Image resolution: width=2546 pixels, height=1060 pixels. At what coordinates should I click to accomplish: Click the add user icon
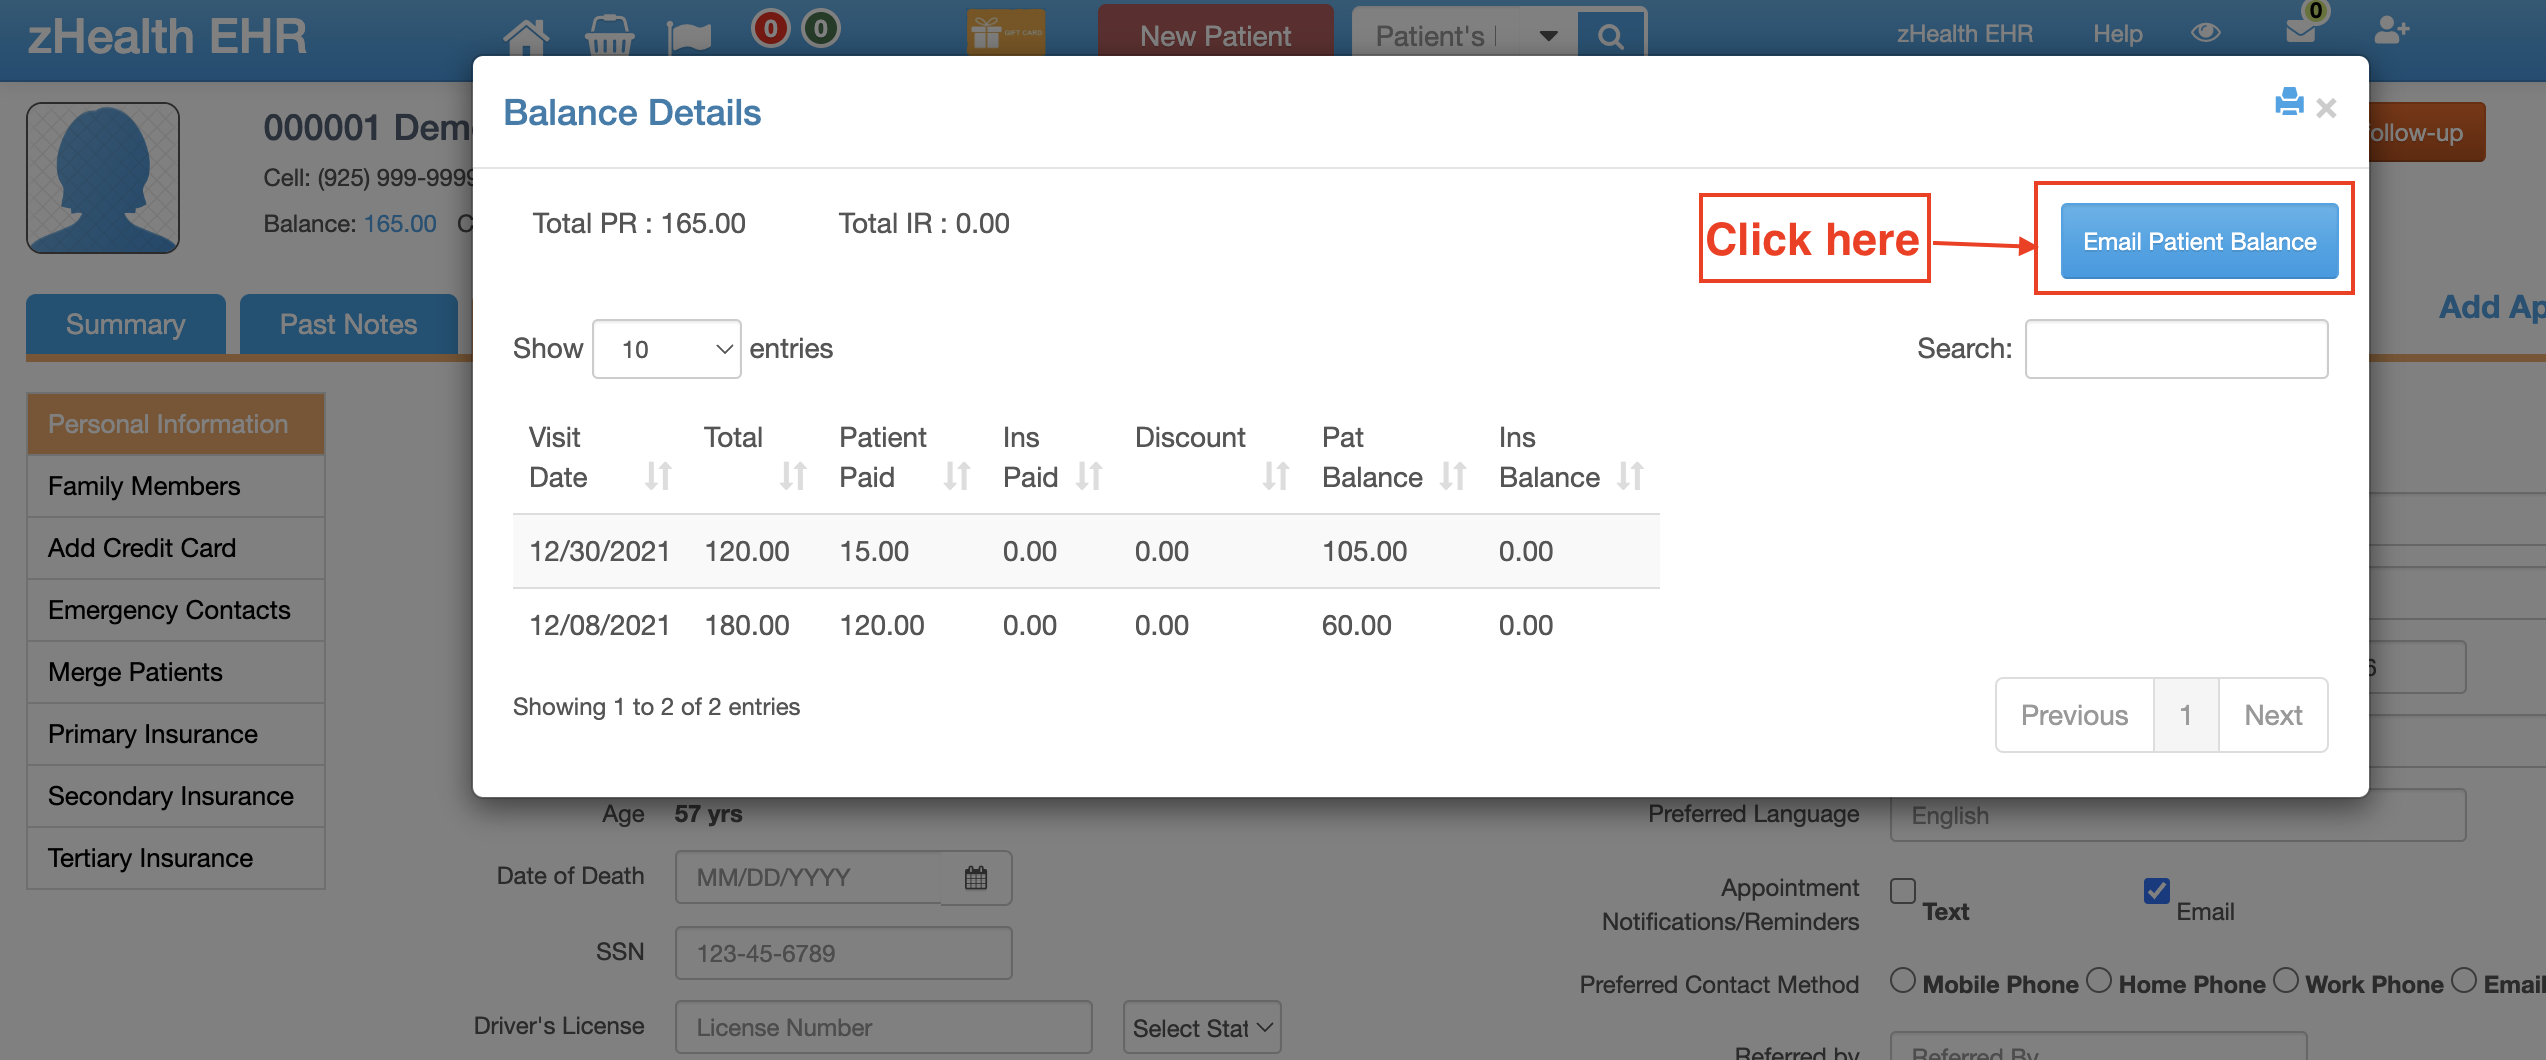click(x=2391, y=31)
